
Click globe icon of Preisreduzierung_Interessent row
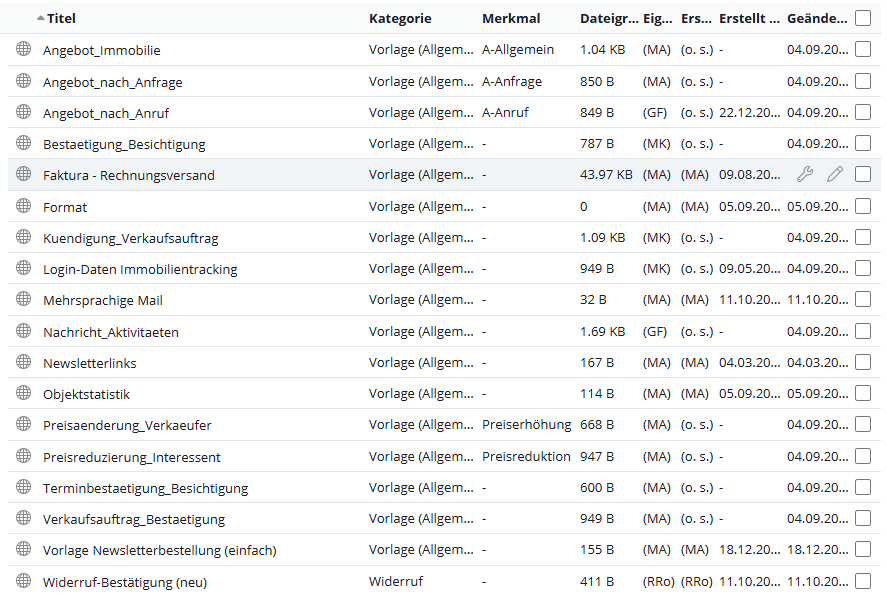[x=23, y=456]
